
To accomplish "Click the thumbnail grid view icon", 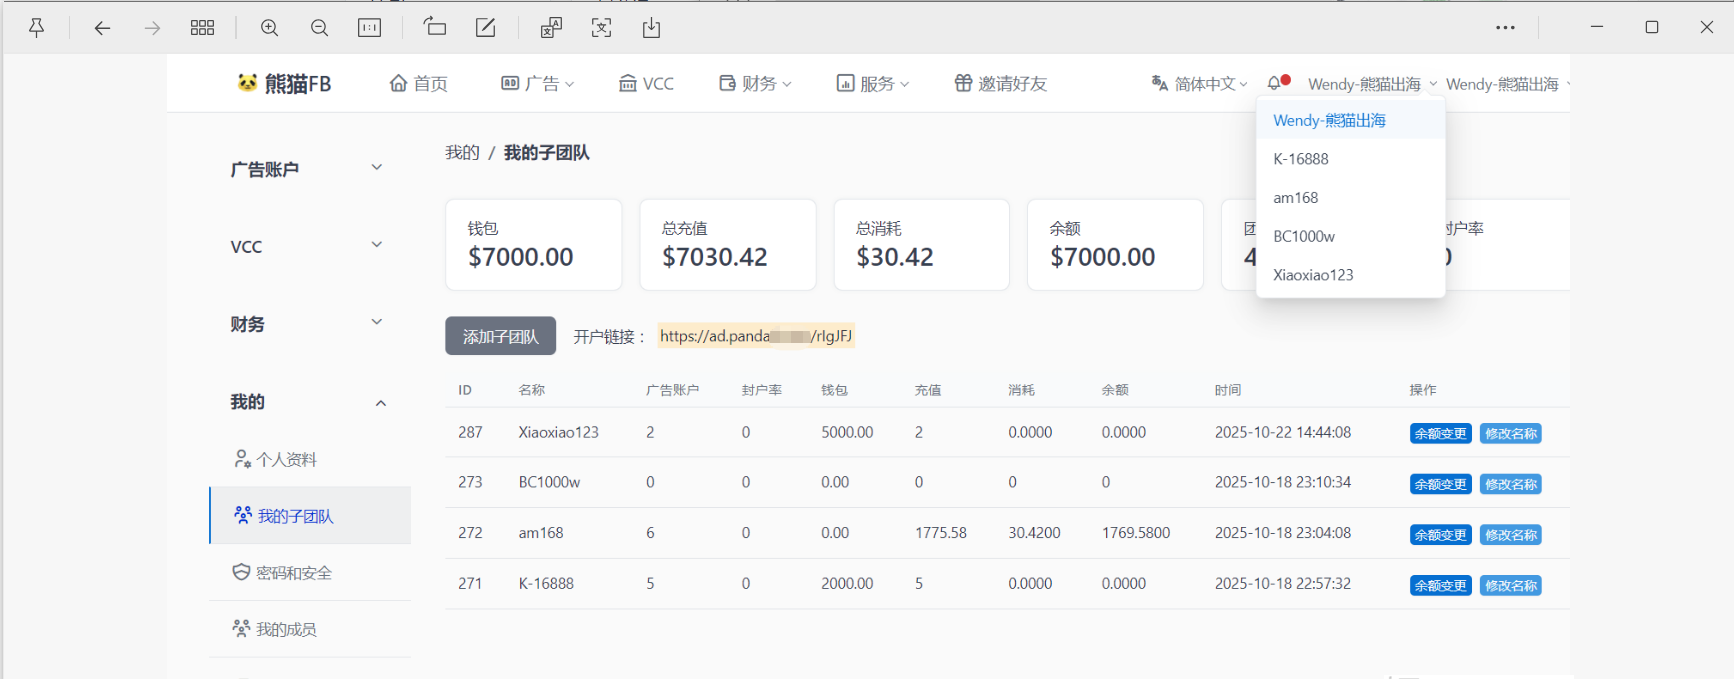I will point(202,28).
